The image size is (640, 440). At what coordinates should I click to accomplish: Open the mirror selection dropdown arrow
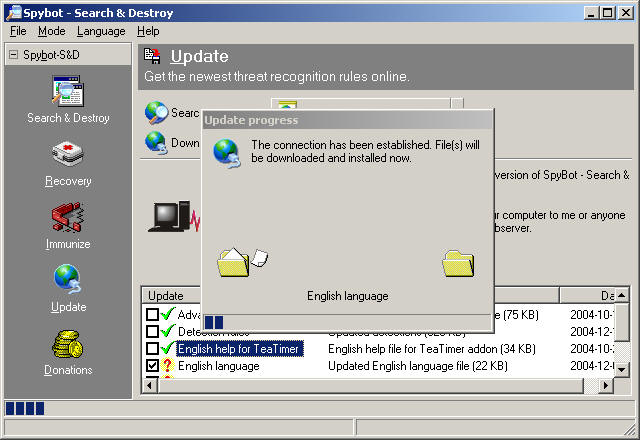pyautogui.click(x=457, y=109)
